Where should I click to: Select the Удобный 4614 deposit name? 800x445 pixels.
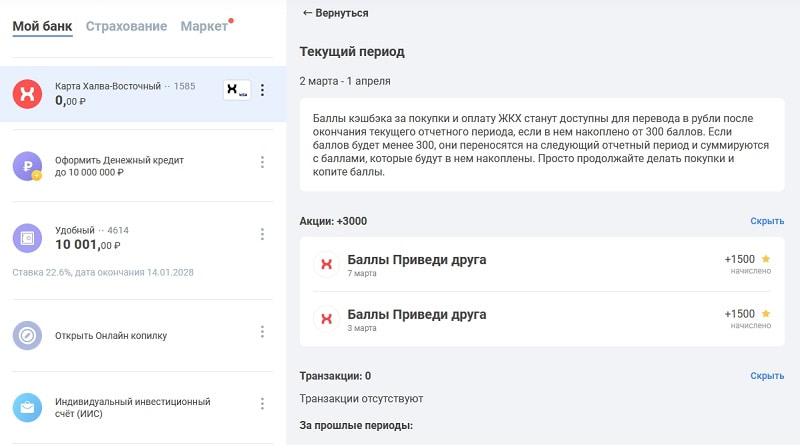pyautogui.click(x=92, y=230)
